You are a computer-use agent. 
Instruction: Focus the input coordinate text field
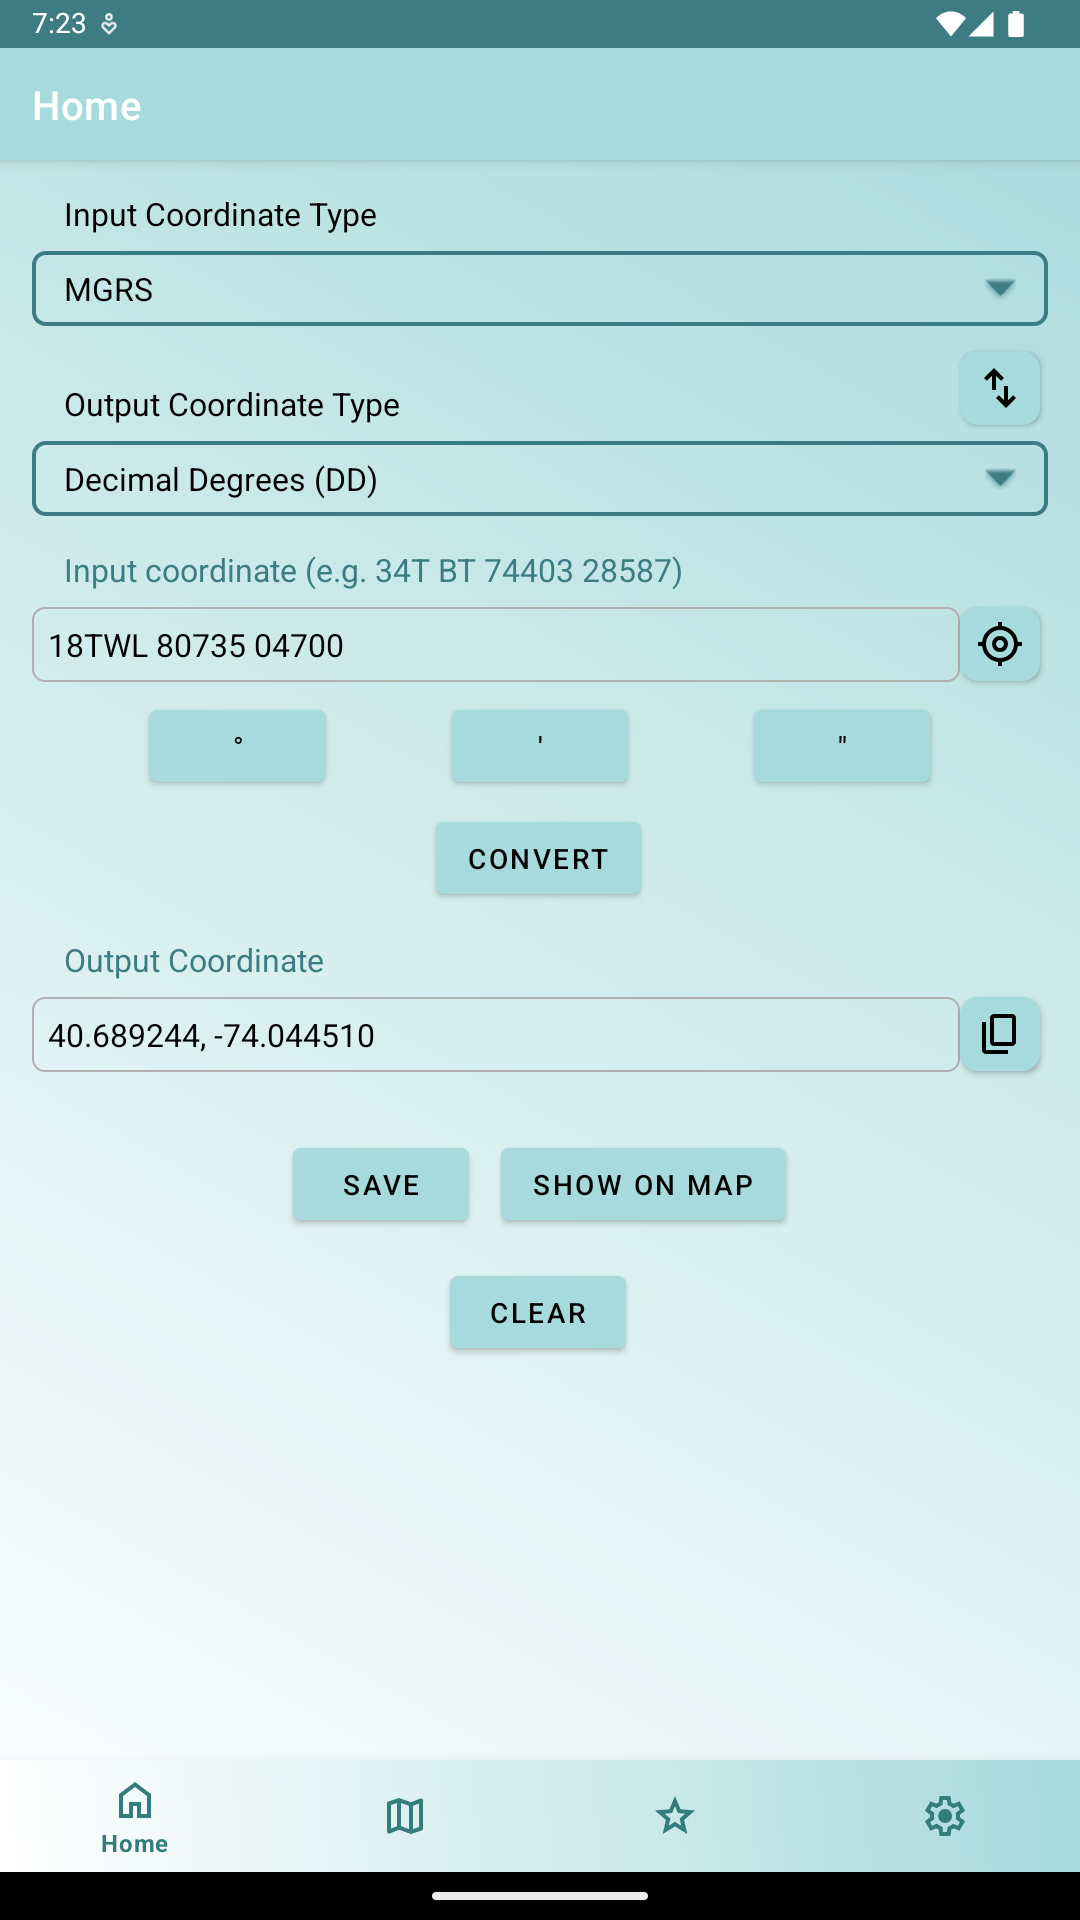click(495, 645)
